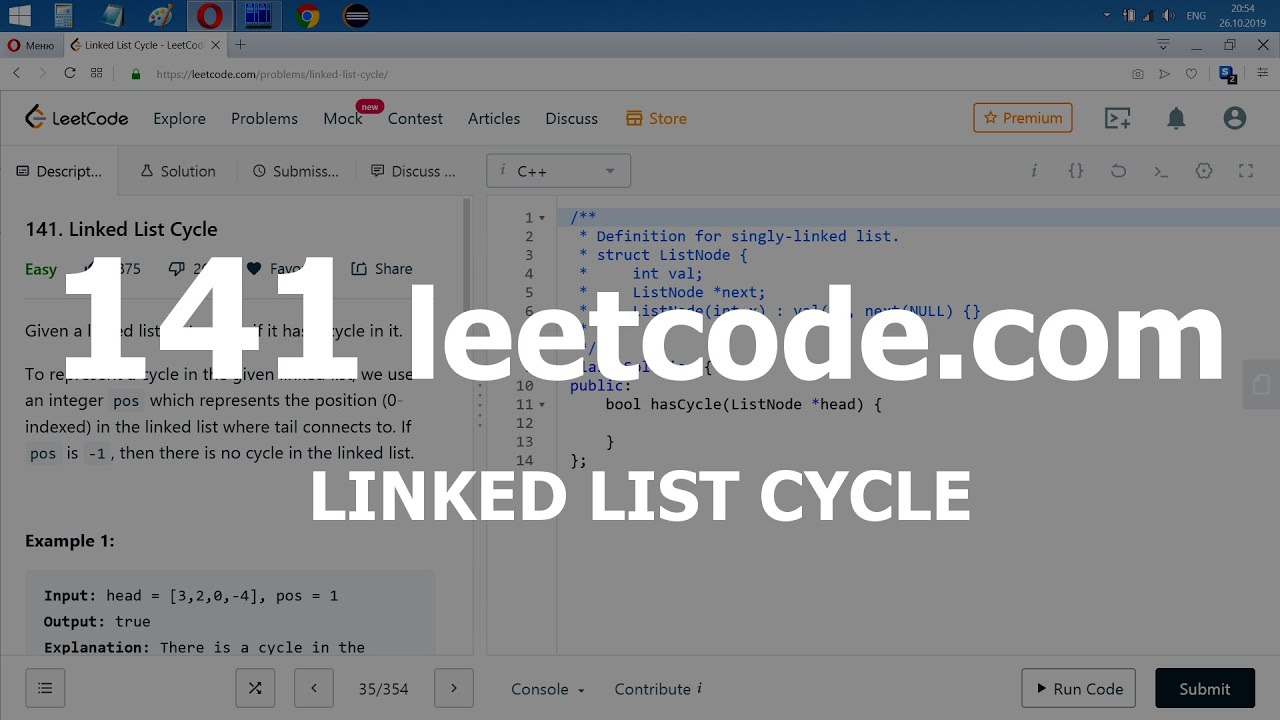Screen dimensions: 1280x720
Task: Switch to the Solution tab
Action: point(178,171)
